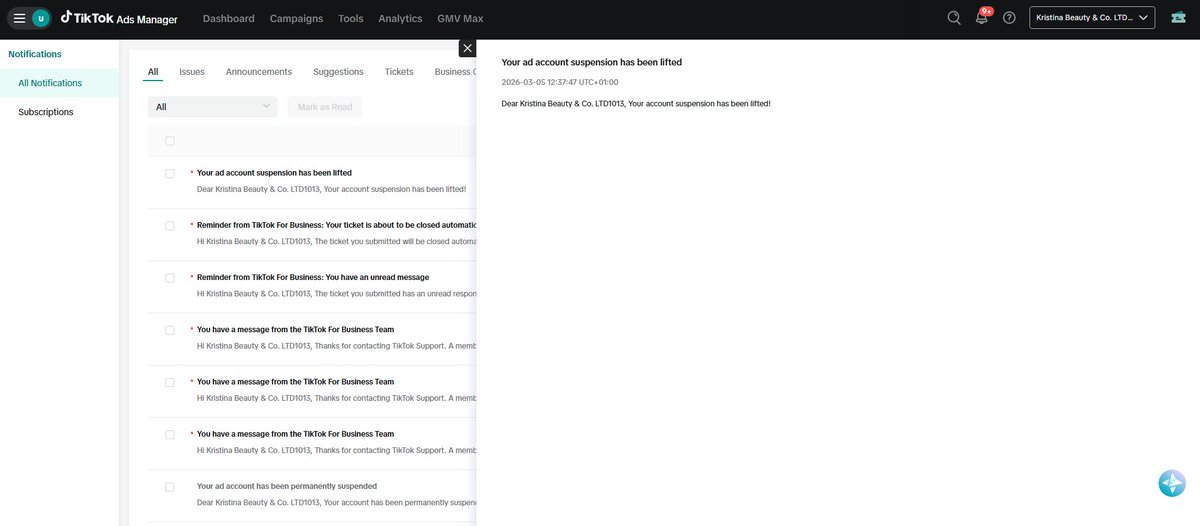Image resolution: width=1200 pixels, height=526 pixels.
Task: Open the help question mark icon
Action: (1009, 18)
